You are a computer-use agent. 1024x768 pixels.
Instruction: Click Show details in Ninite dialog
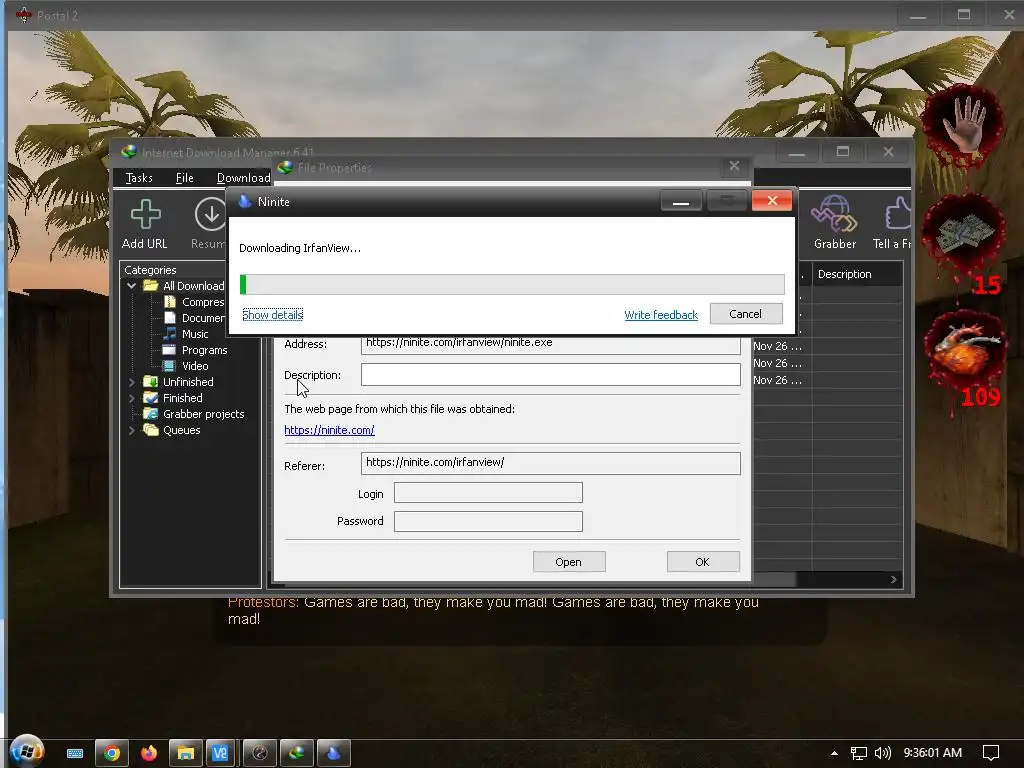(272, 315)
